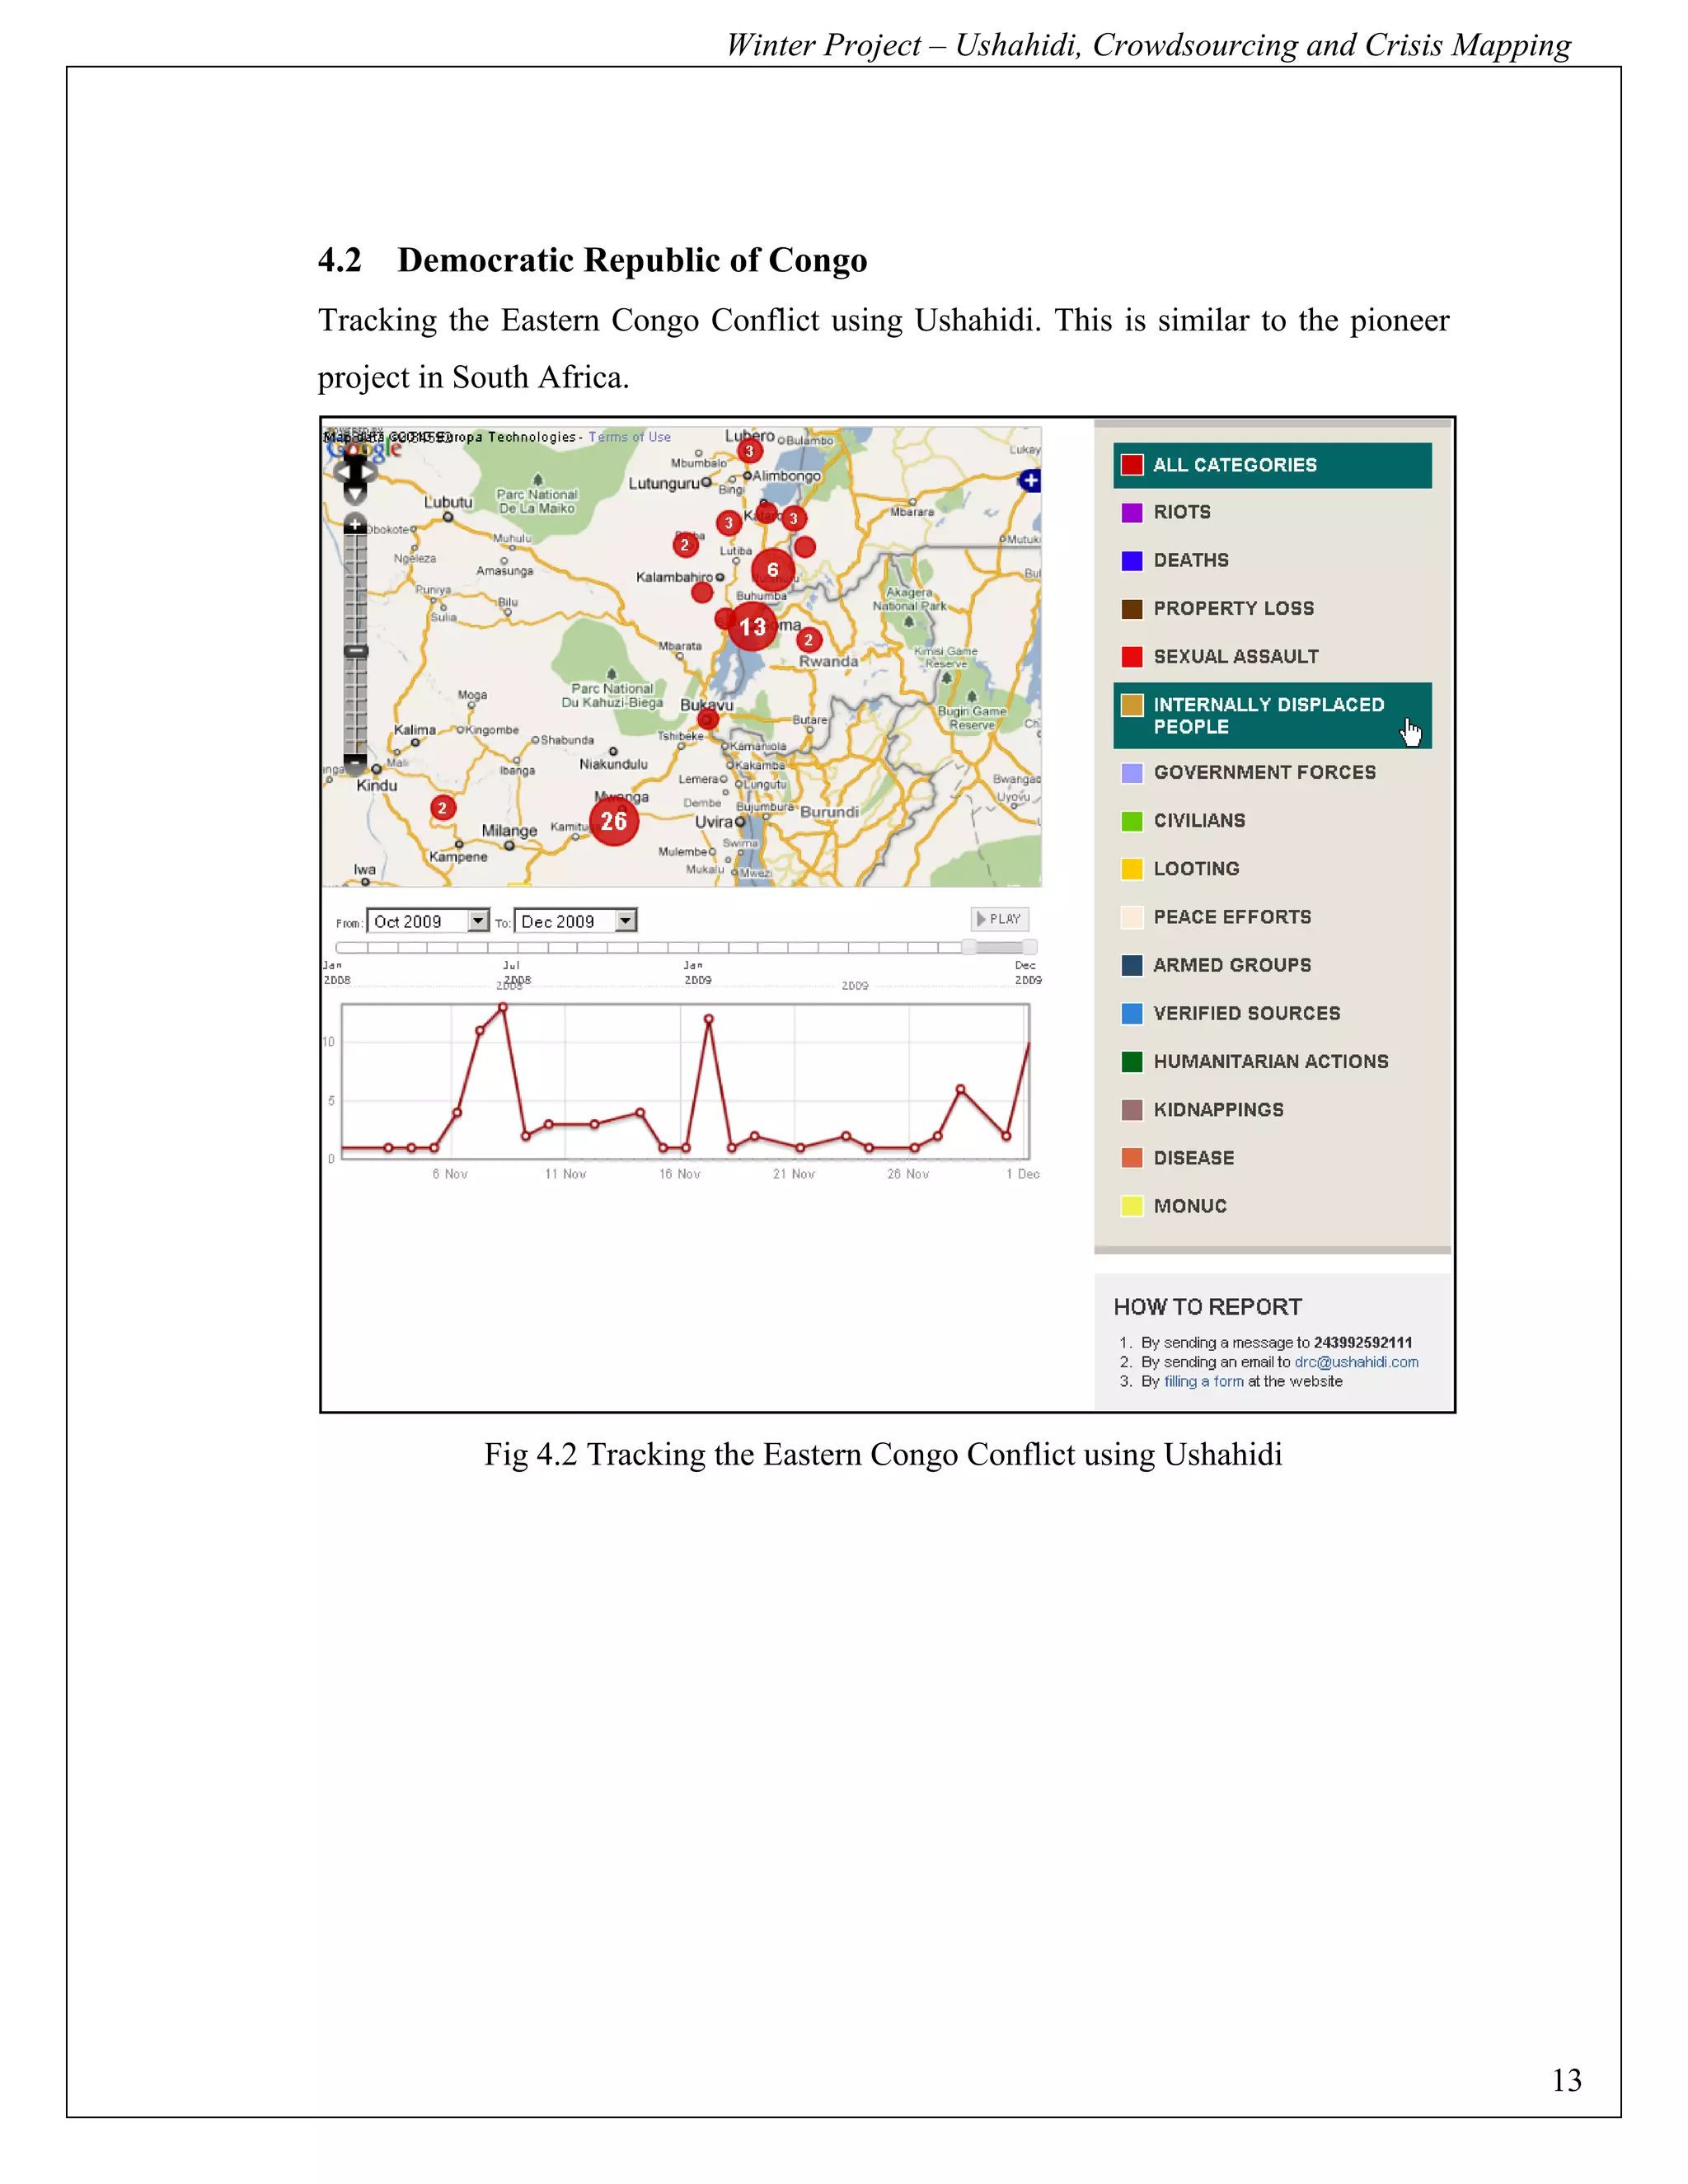The height and width of the screenshot is (2184, 1688).
Task: Select the RIOTS category
Action: [x=1272, y=512]
